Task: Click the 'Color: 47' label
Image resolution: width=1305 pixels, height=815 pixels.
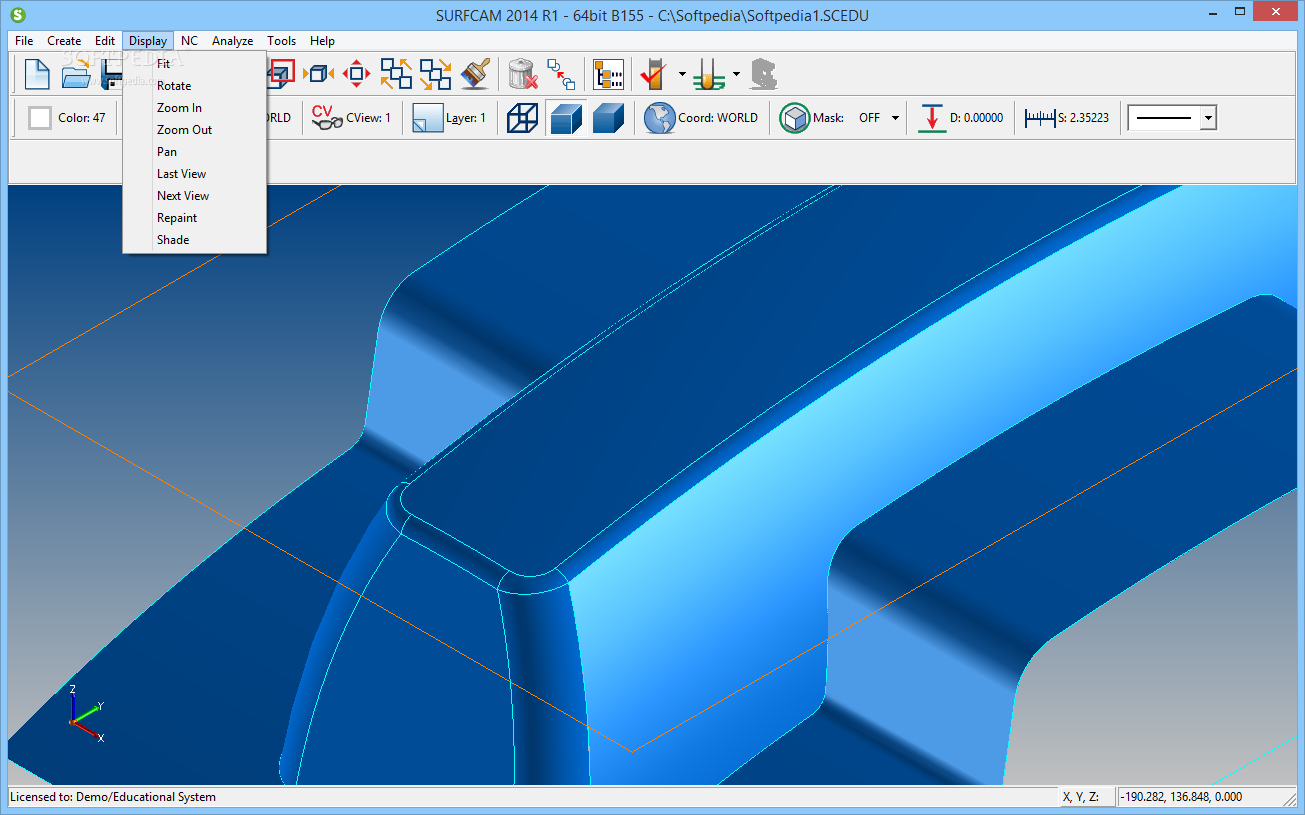Action: point(82,118)
